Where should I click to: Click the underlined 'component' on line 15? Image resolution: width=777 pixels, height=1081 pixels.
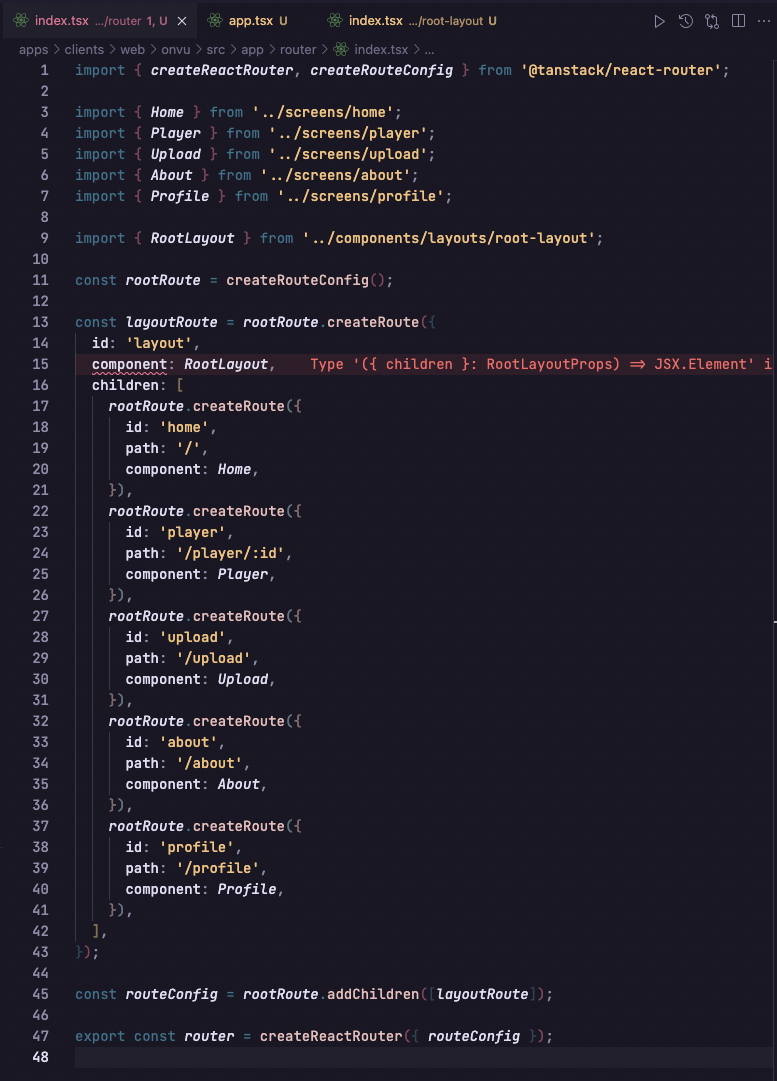point(130,364)
